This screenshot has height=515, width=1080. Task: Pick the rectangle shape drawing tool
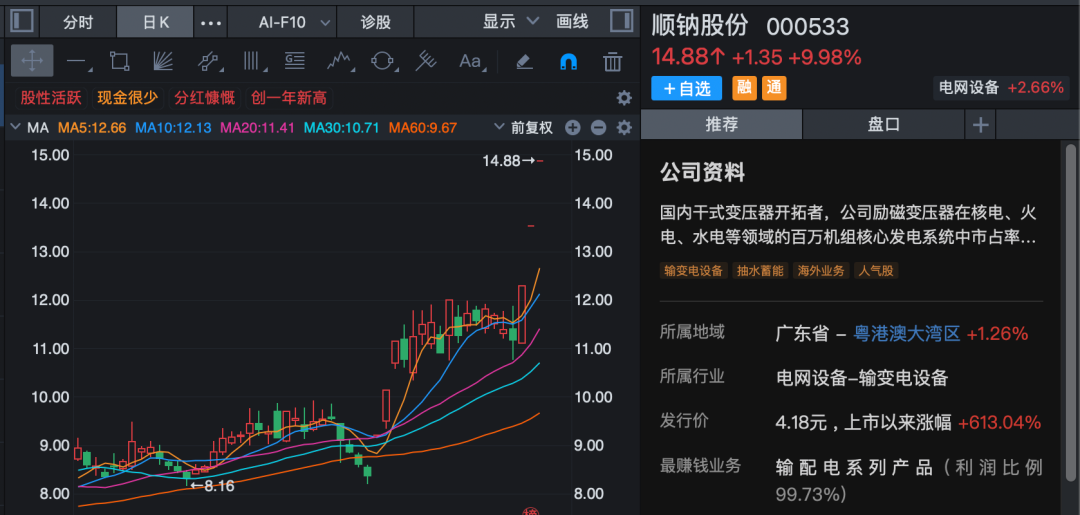click(x=120, y=61)
